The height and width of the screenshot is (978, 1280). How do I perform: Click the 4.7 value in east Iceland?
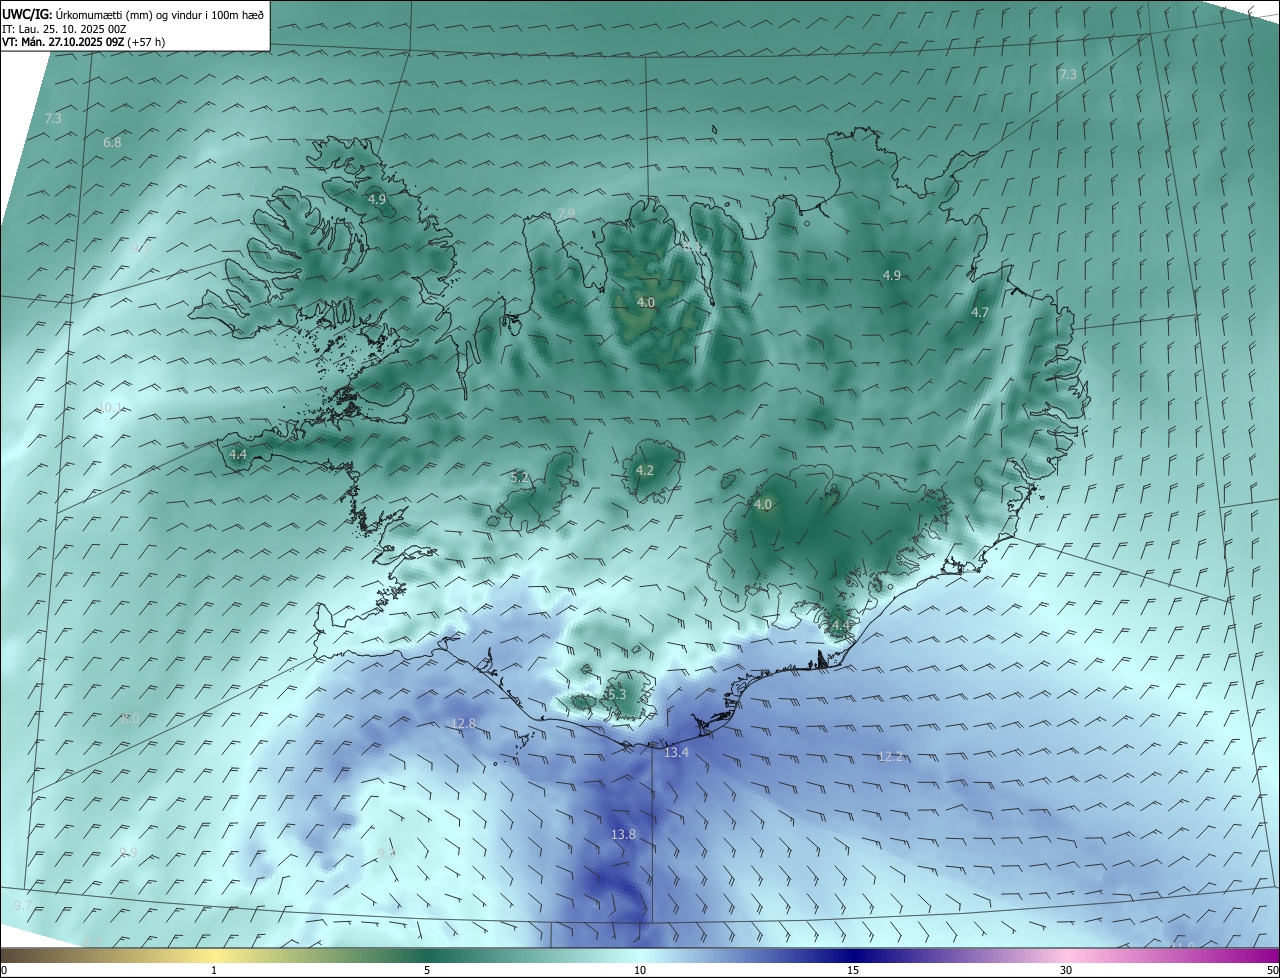[x=980, y=312]
